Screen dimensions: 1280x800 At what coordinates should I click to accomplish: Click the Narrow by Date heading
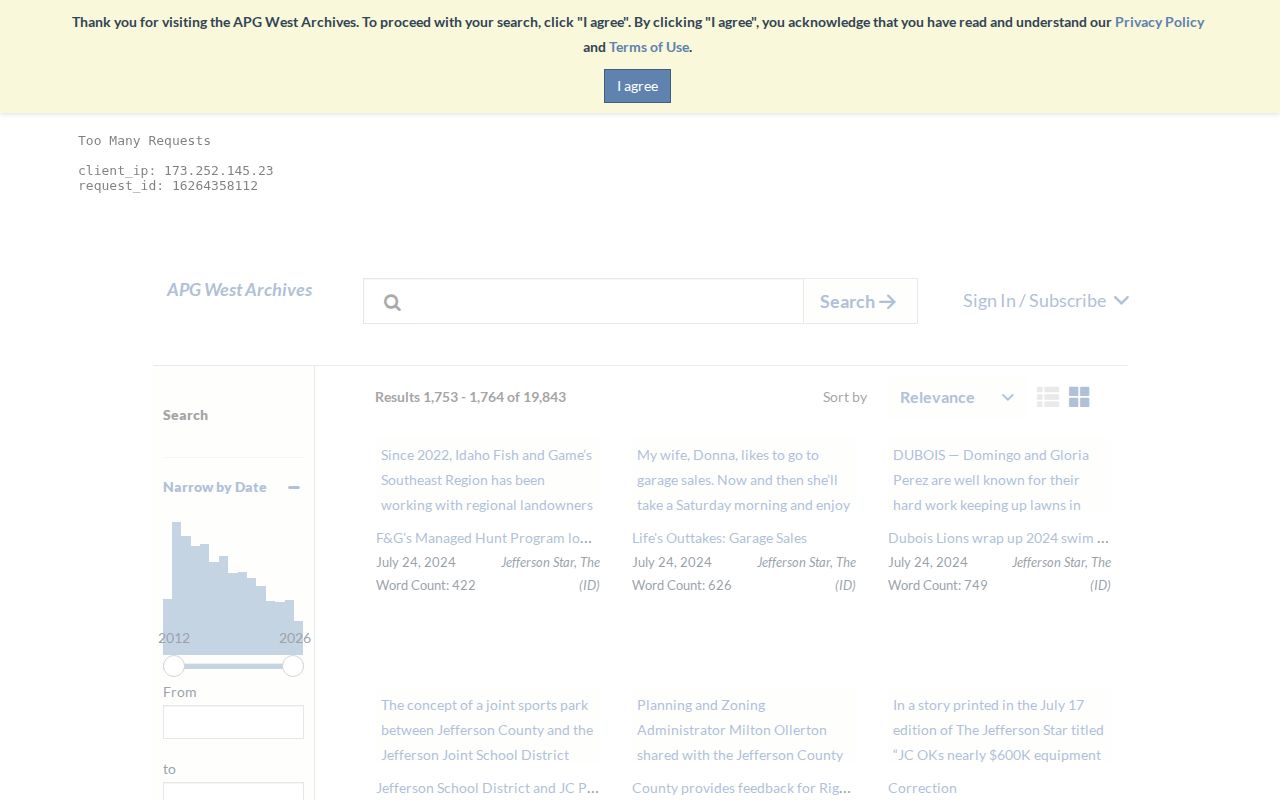click(x=215, y=487)
